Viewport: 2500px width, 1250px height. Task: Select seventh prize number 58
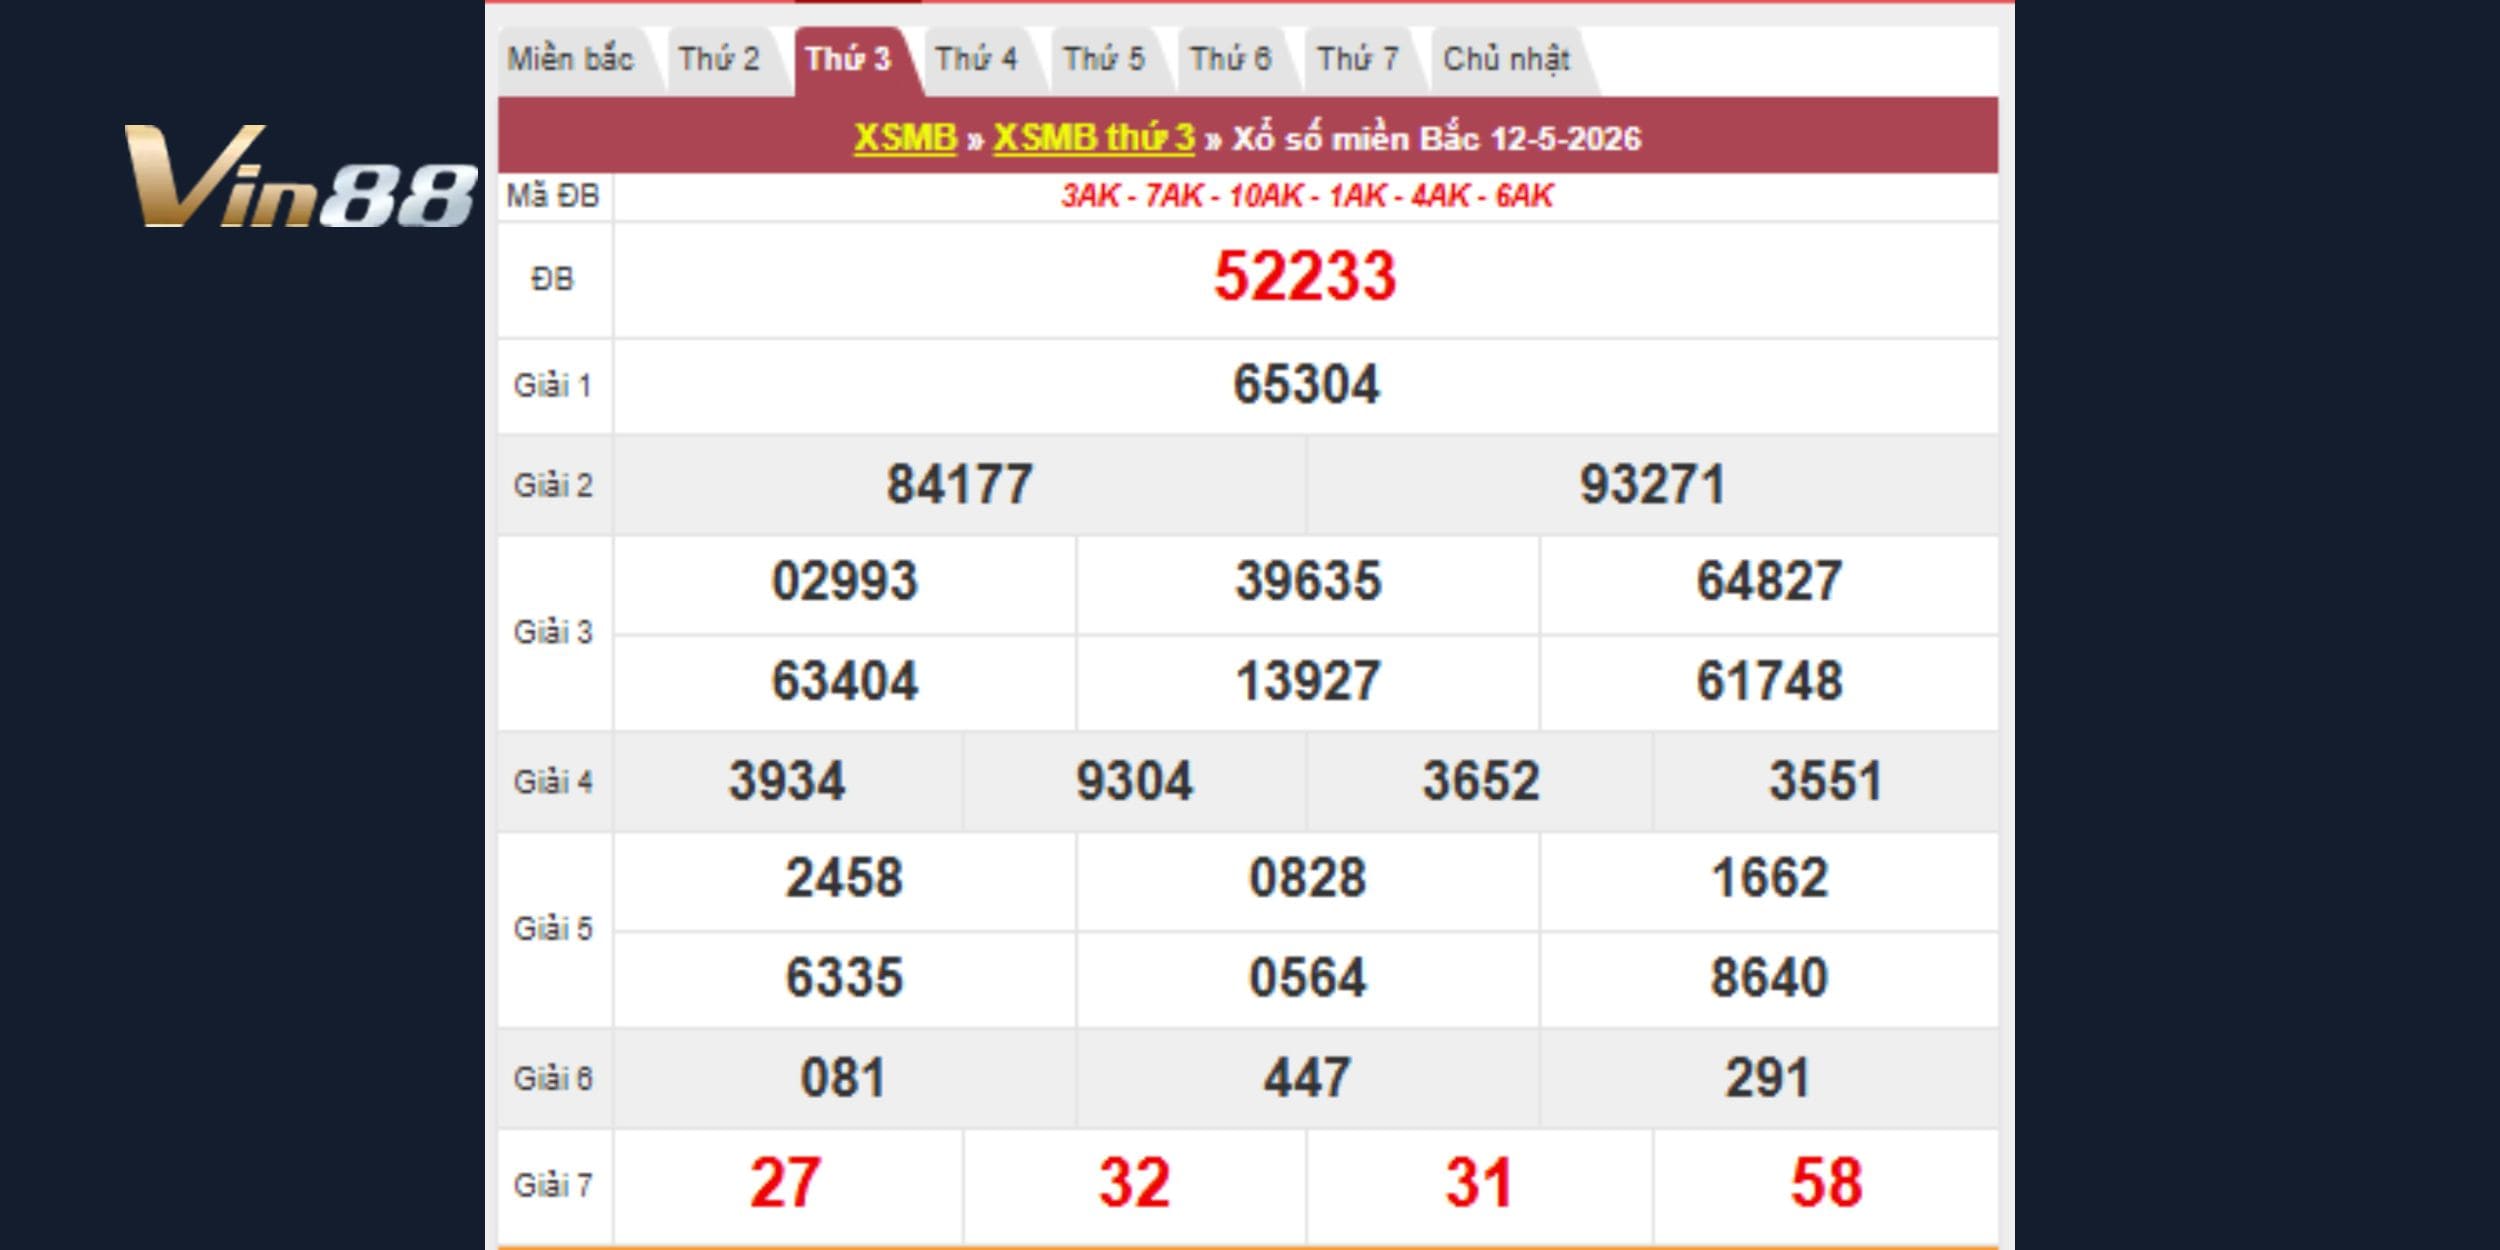[1826, 1184]
